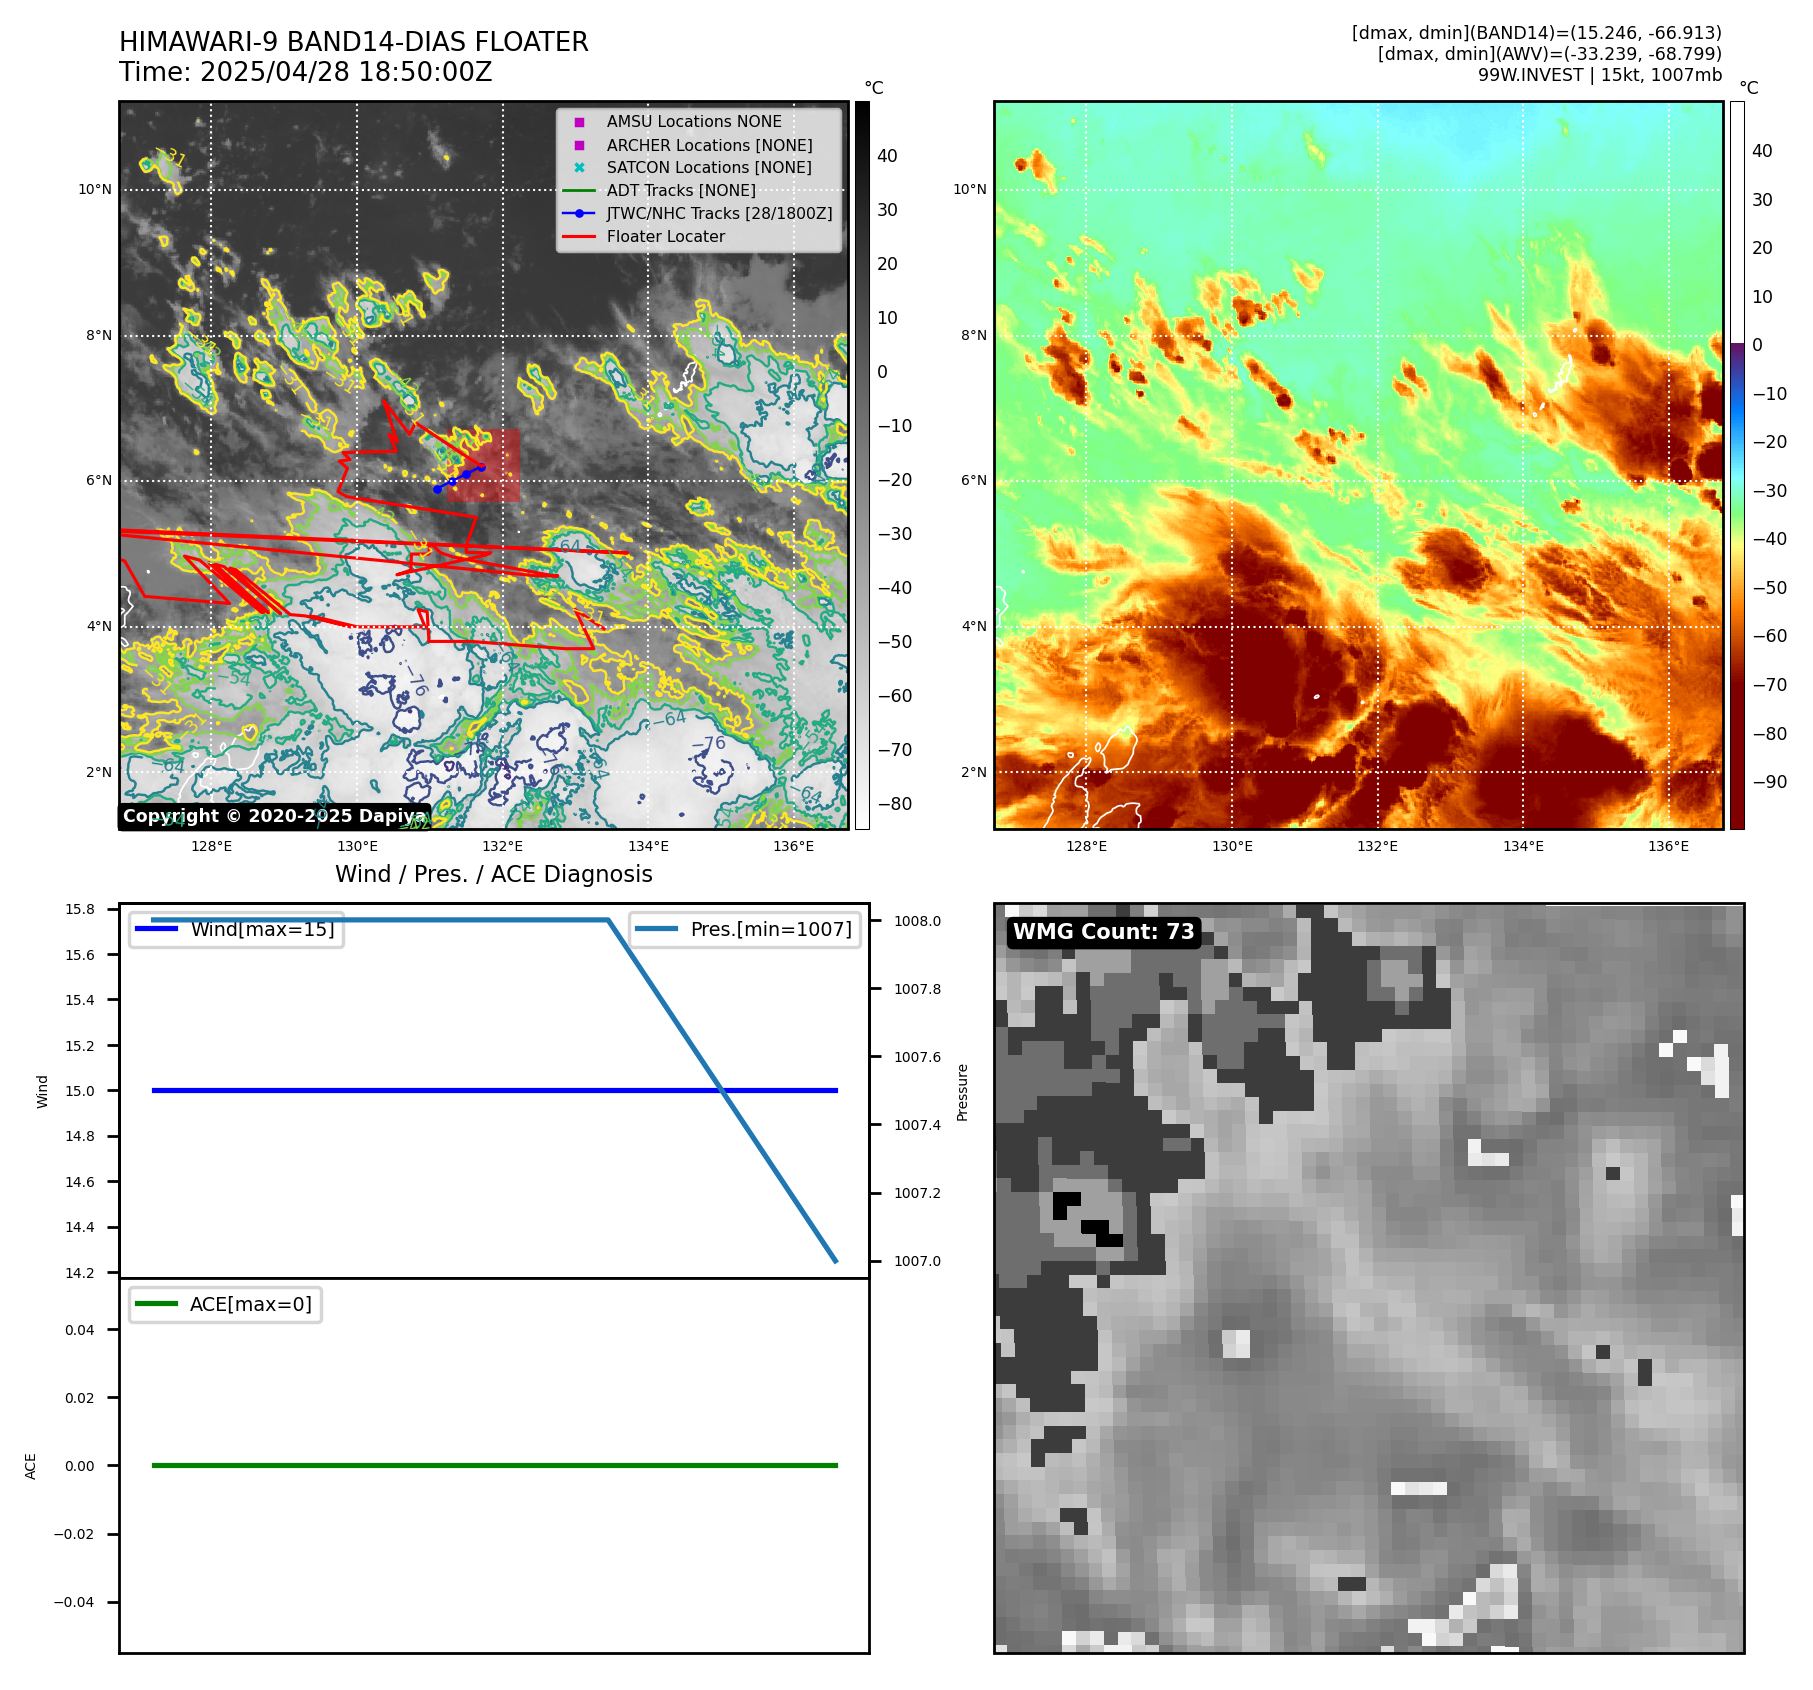Click the ACE axis label
The image size is (1813, 1690).
(x=31, y=1466)
